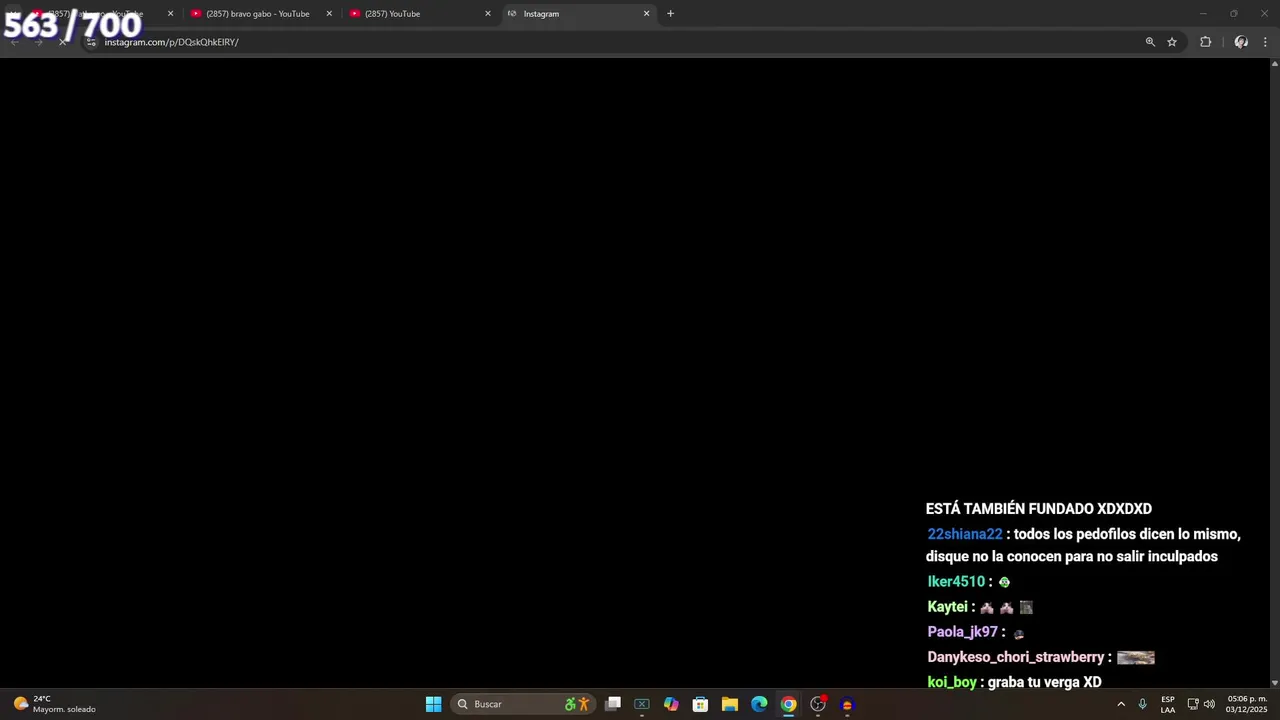Viewport: 1280px width, 720px height.
Task: Open Microsoft Store from the taskbar
Action: click(x=700, y=704)
